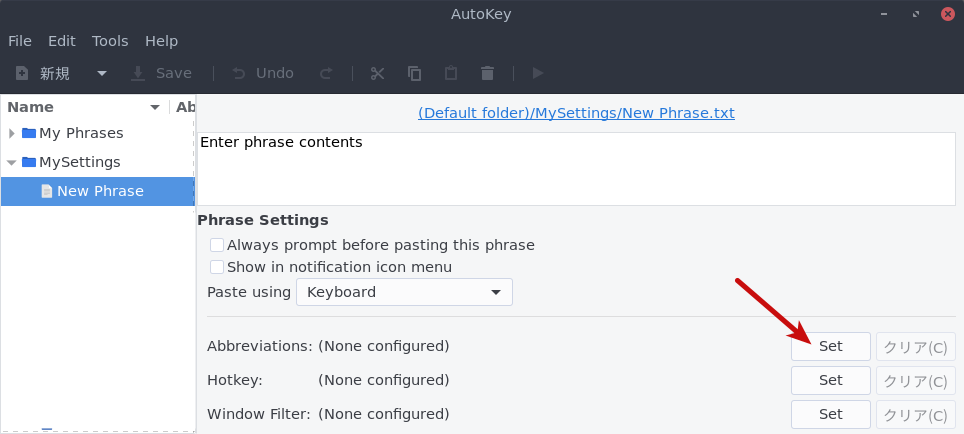964x434 pixels.
Task: Select the MySettings folder
Action: point(80,162)
